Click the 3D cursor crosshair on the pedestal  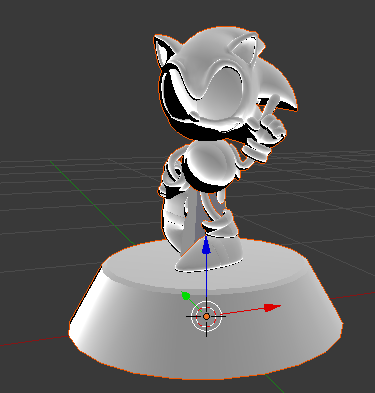point(206,316)
